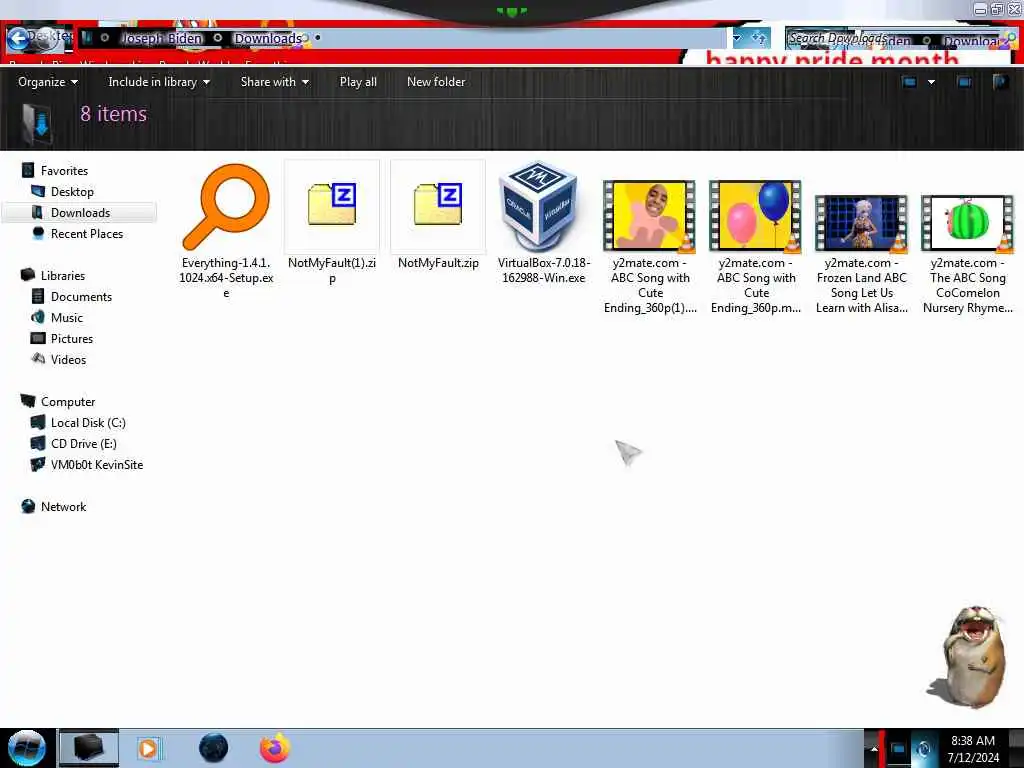Open the view options dropdown arrow

point(931,82)
